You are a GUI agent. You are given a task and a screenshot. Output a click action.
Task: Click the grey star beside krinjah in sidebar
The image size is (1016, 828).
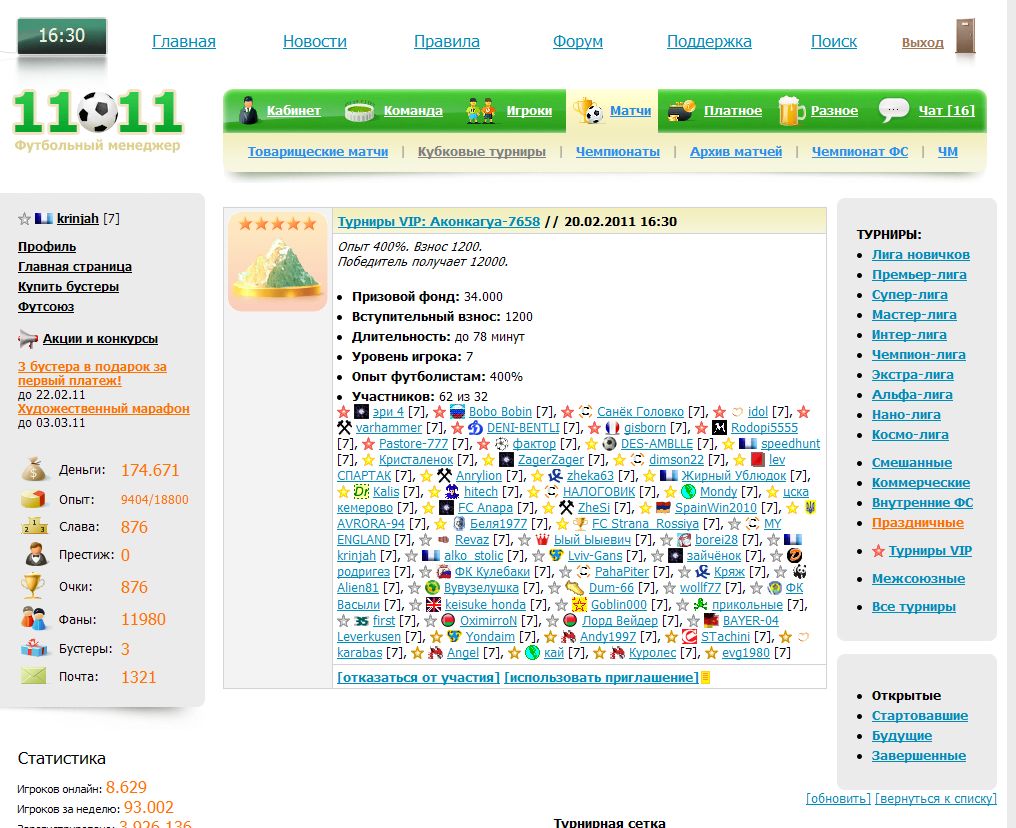pos(25,219)
